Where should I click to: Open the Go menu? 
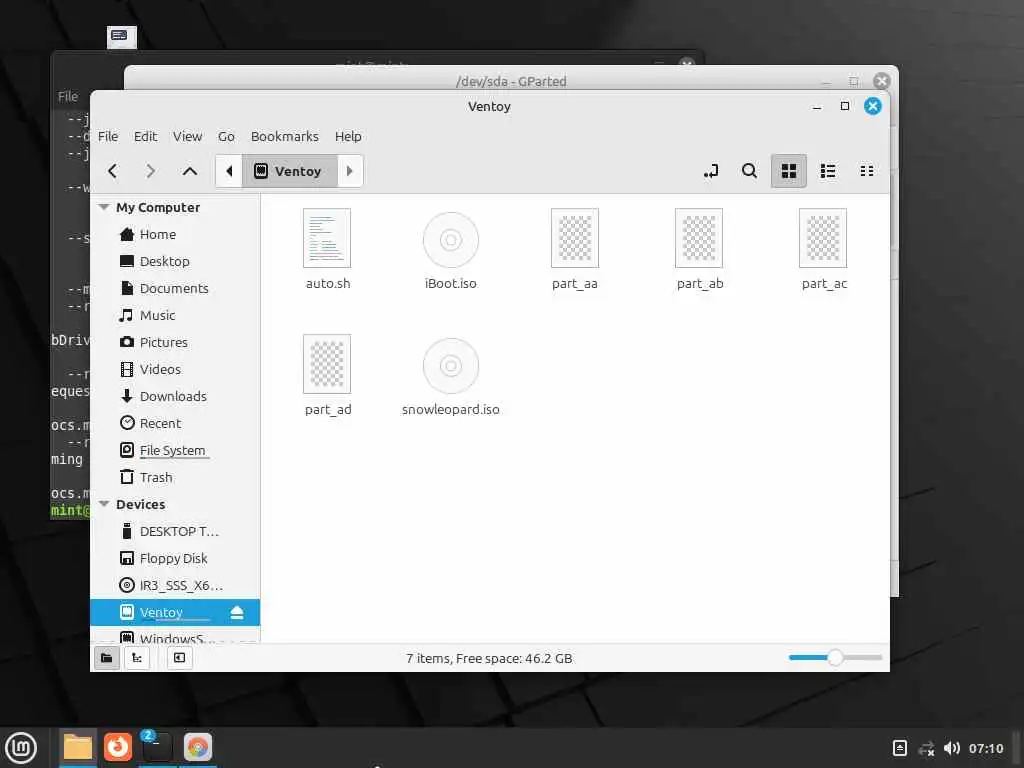pyautogui.click(x=226, y=136)
